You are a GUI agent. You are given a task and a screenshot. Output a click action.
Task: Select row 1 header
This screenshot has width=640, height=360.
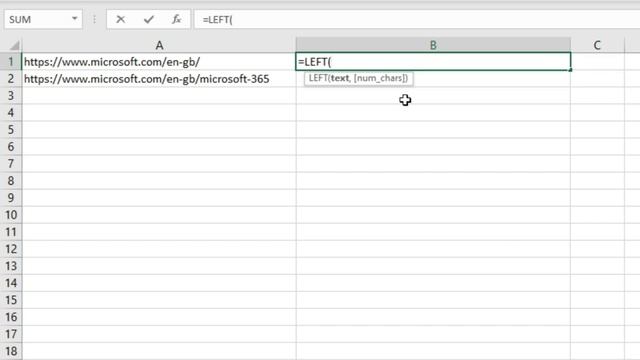(11, 62)
